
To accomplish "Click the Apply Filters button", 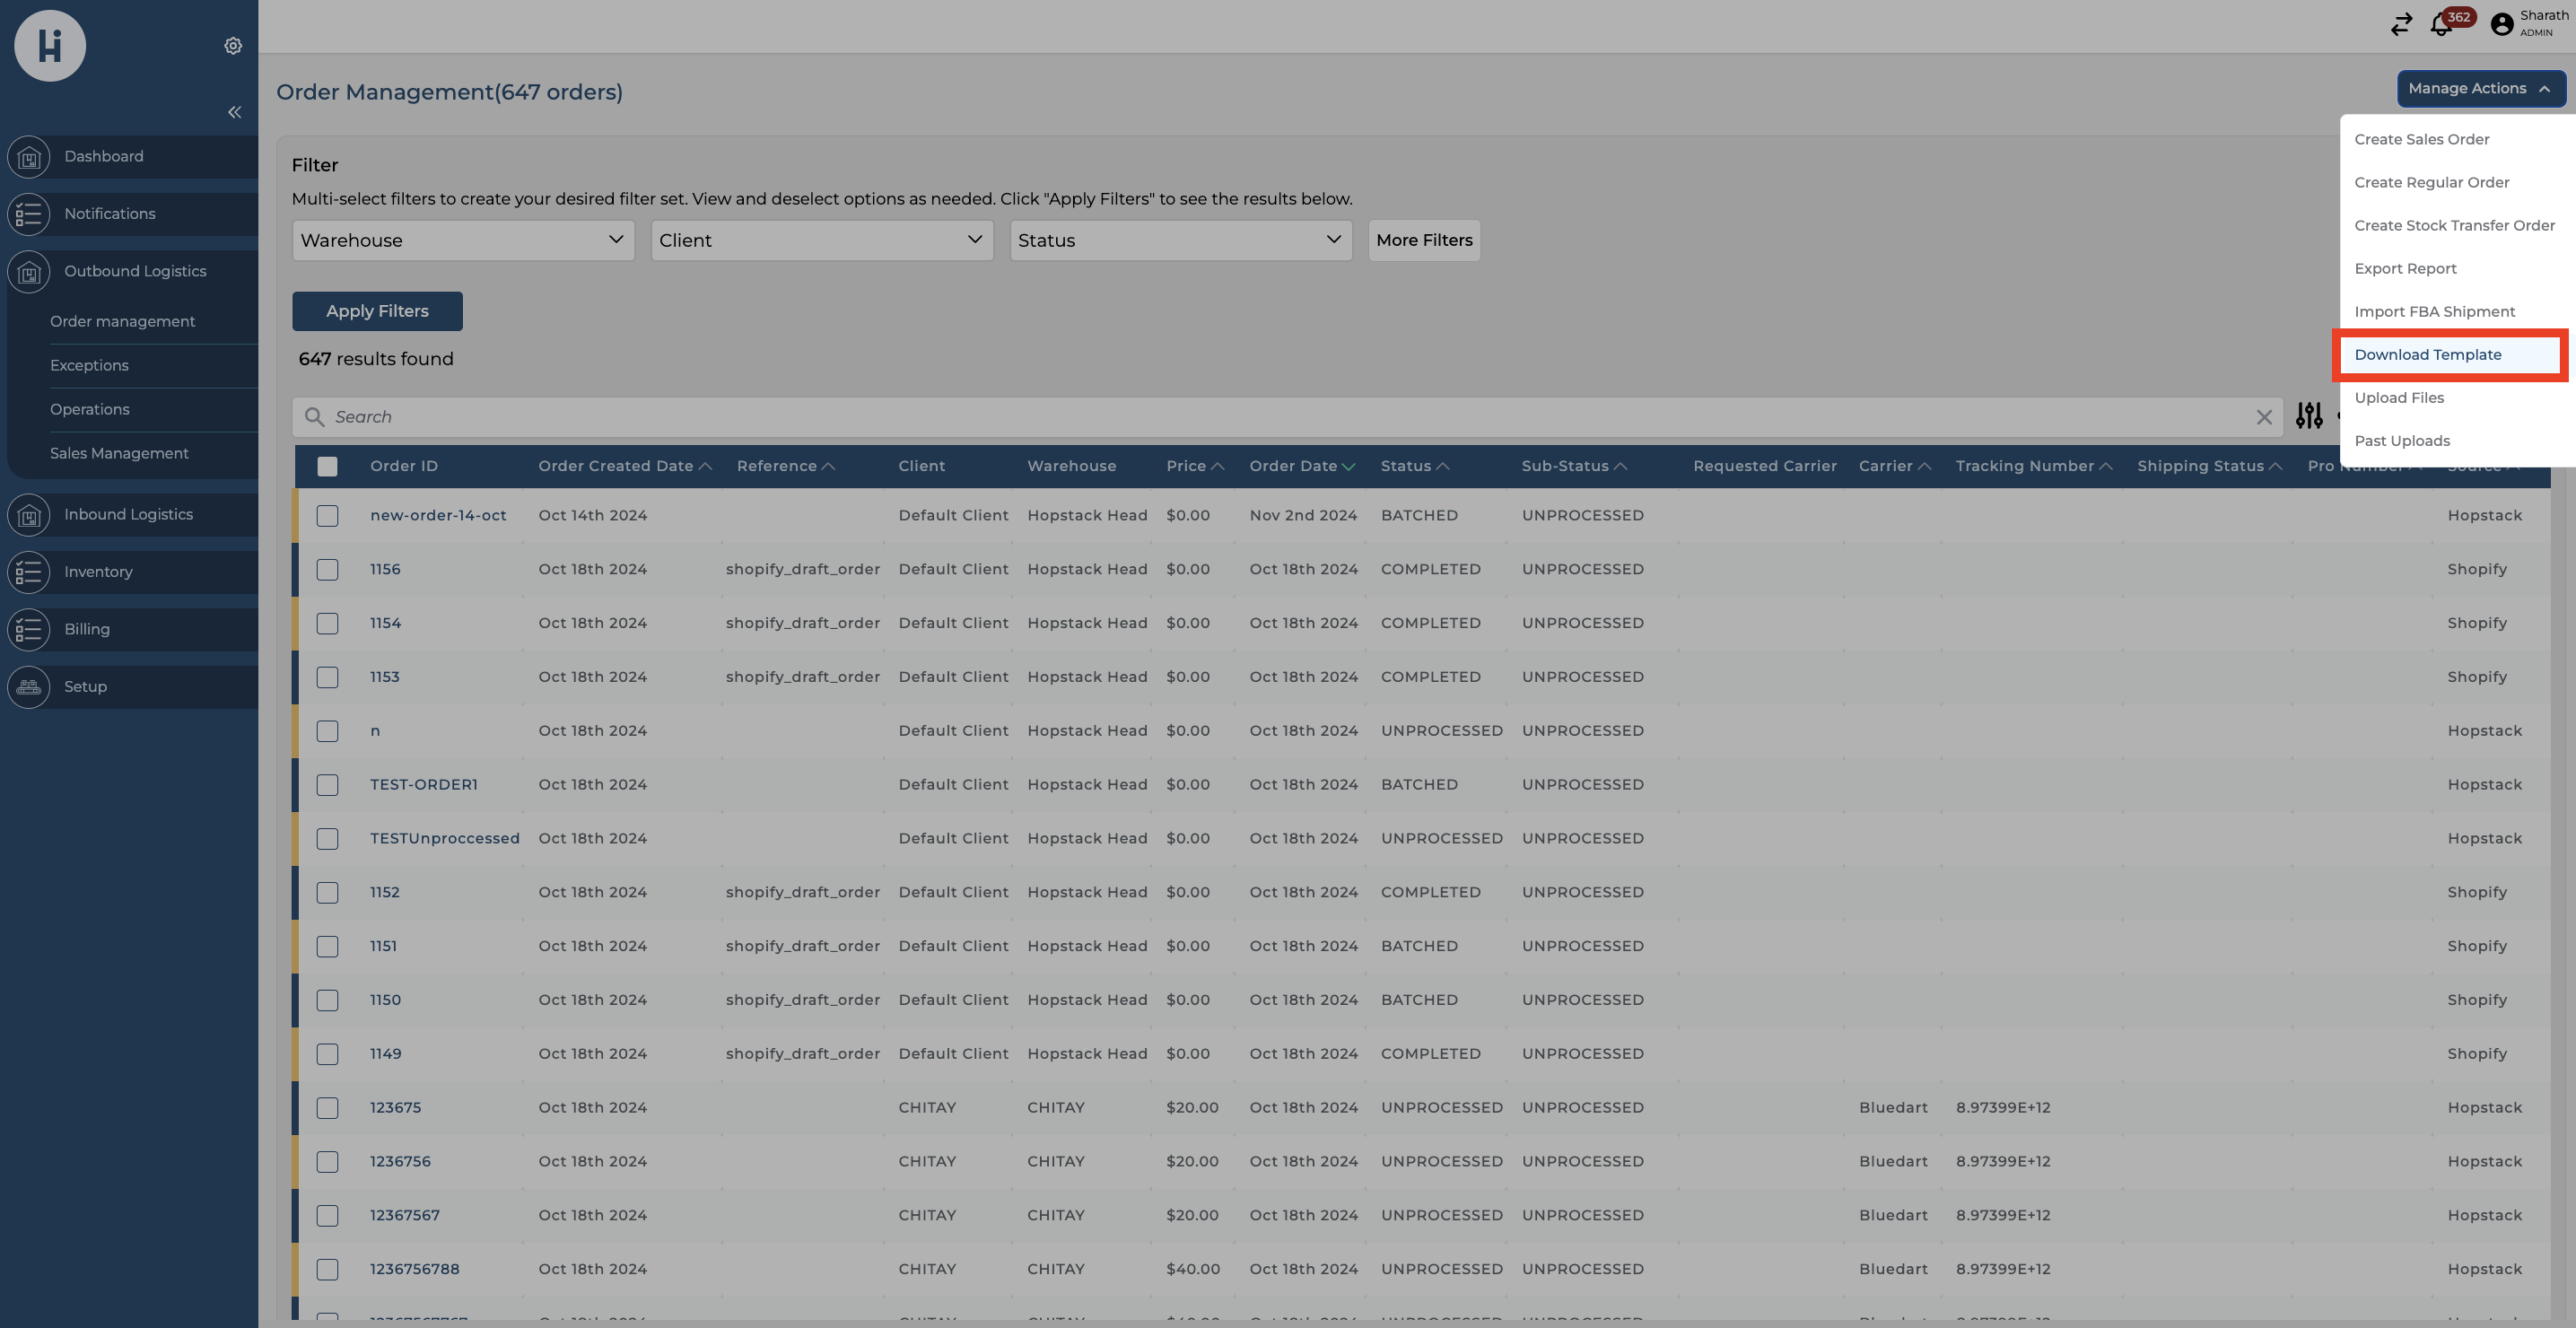I will [377, 311].
